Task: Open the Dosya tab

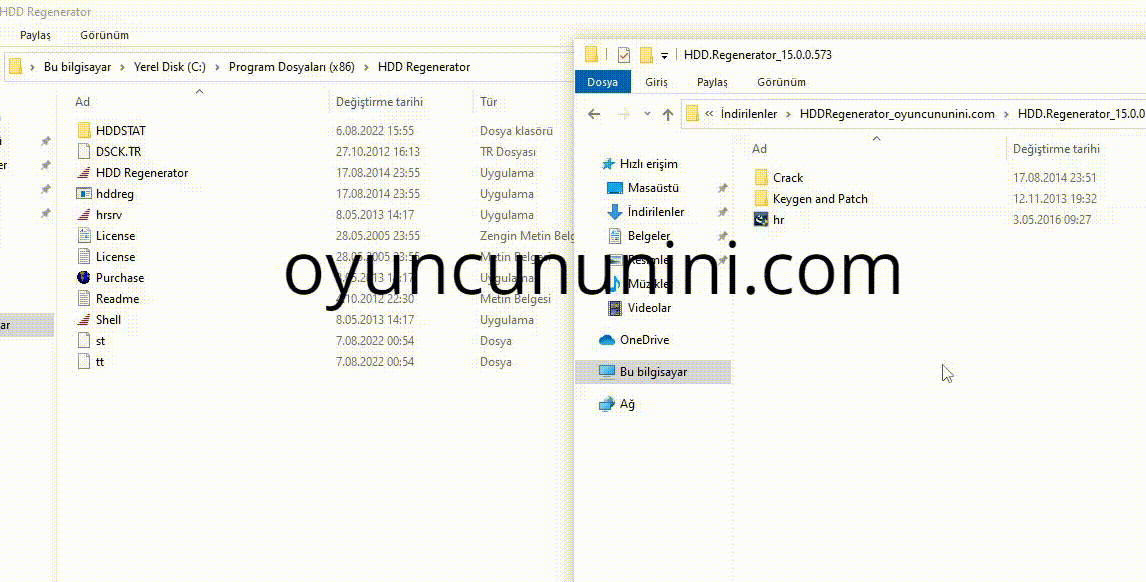Action: [x=603, y=82]
